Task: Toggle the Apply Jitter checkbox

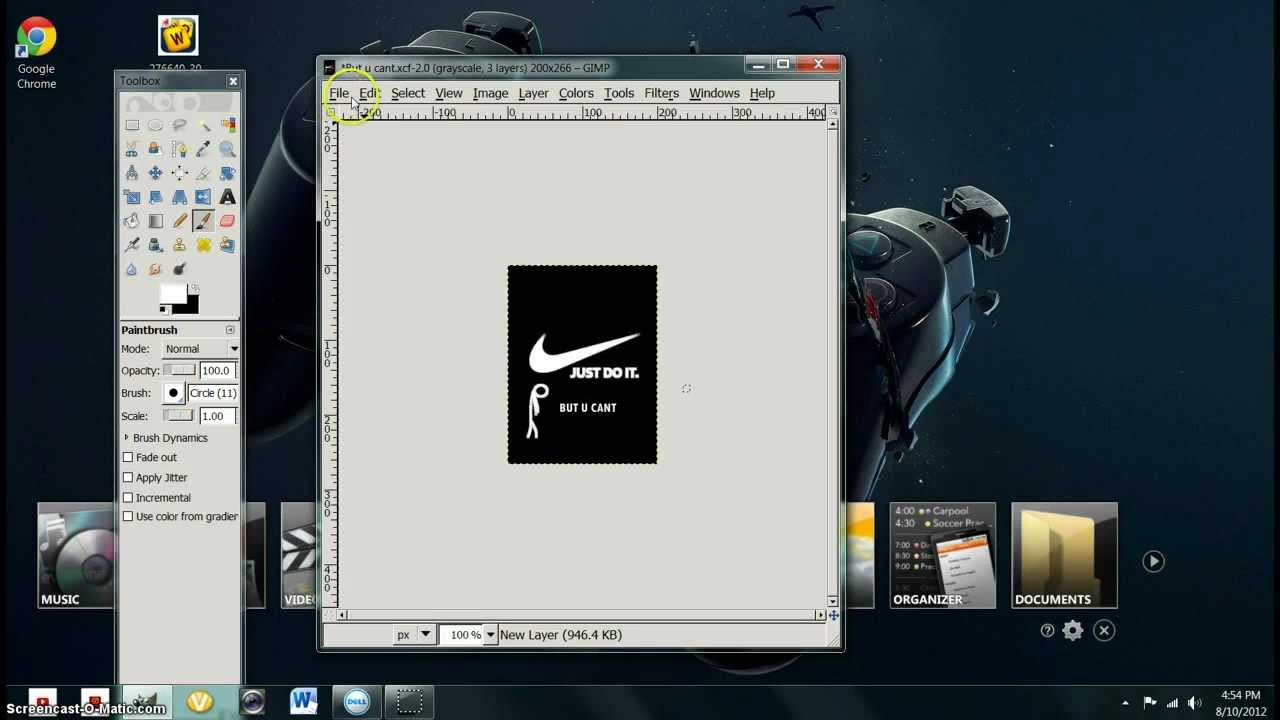Action: (128, 477)
